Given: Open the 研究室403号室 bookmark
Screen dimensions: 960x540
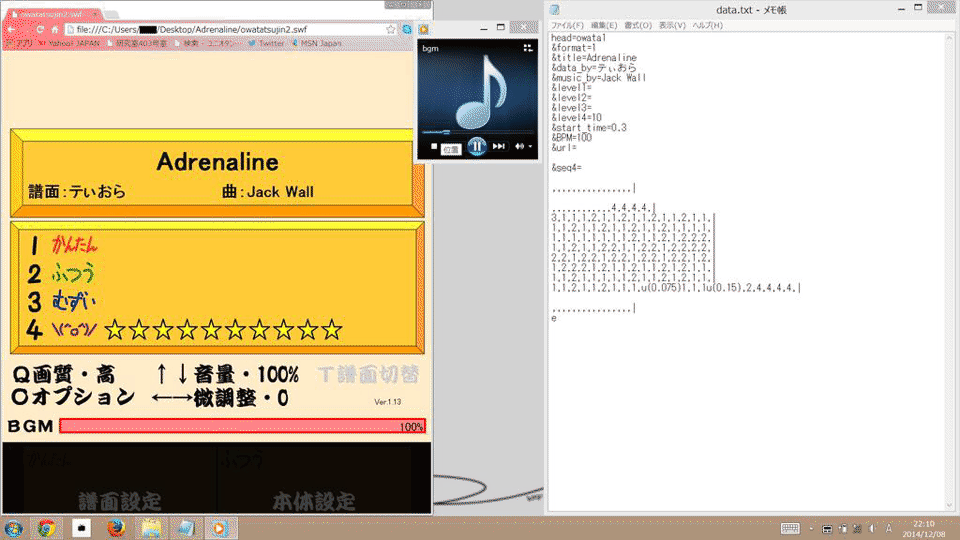Looking at the screenshot, I should (x=137, y=43).
